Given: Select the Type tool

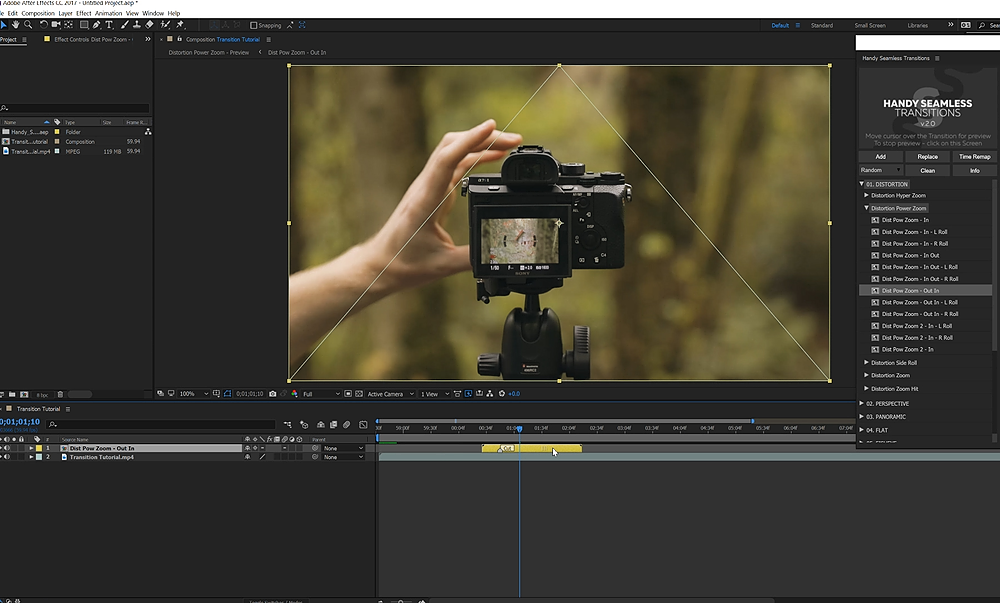Looking at the screenshot, I should click(x=109, y=25).
